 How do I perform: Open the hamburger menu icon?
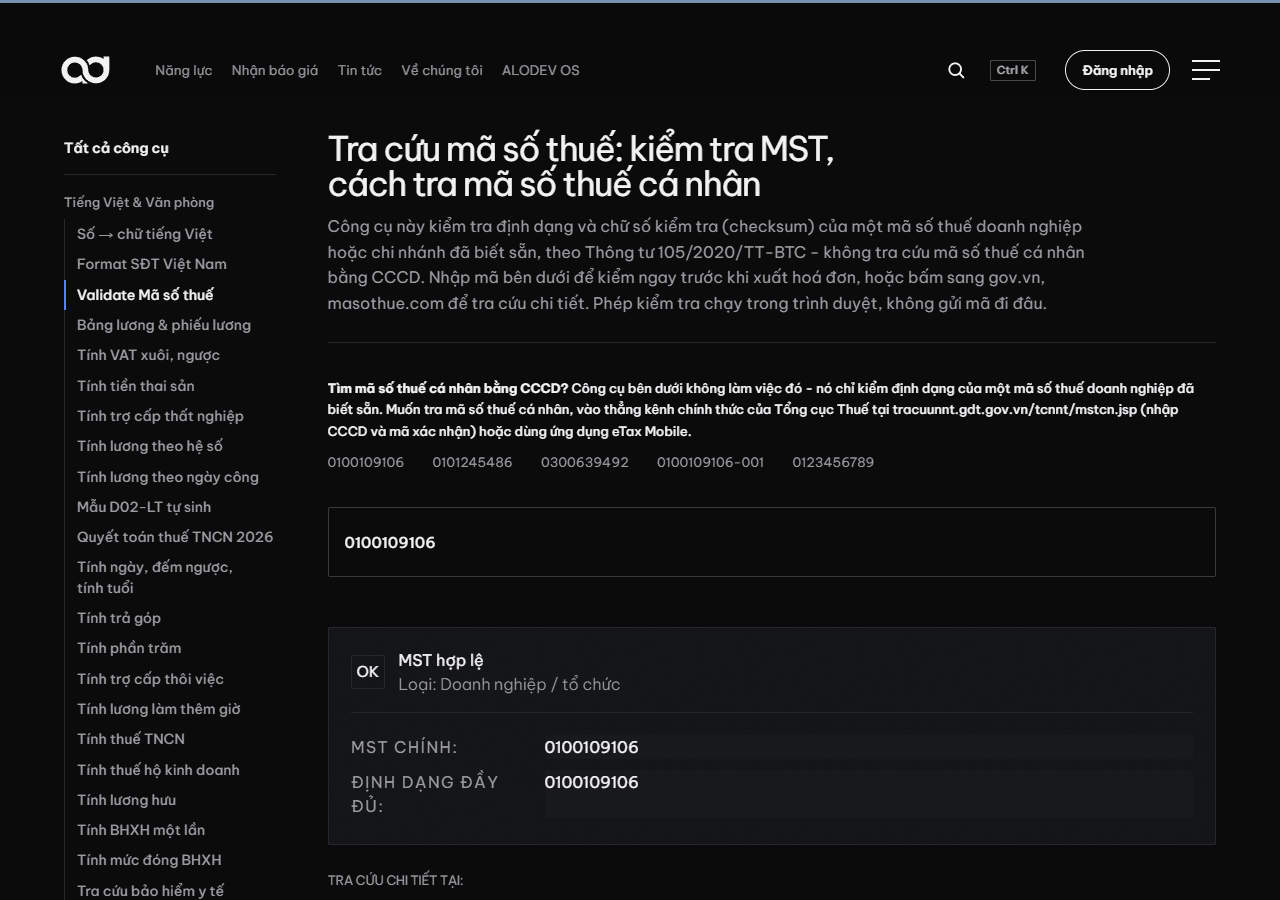click(1206, 70)
